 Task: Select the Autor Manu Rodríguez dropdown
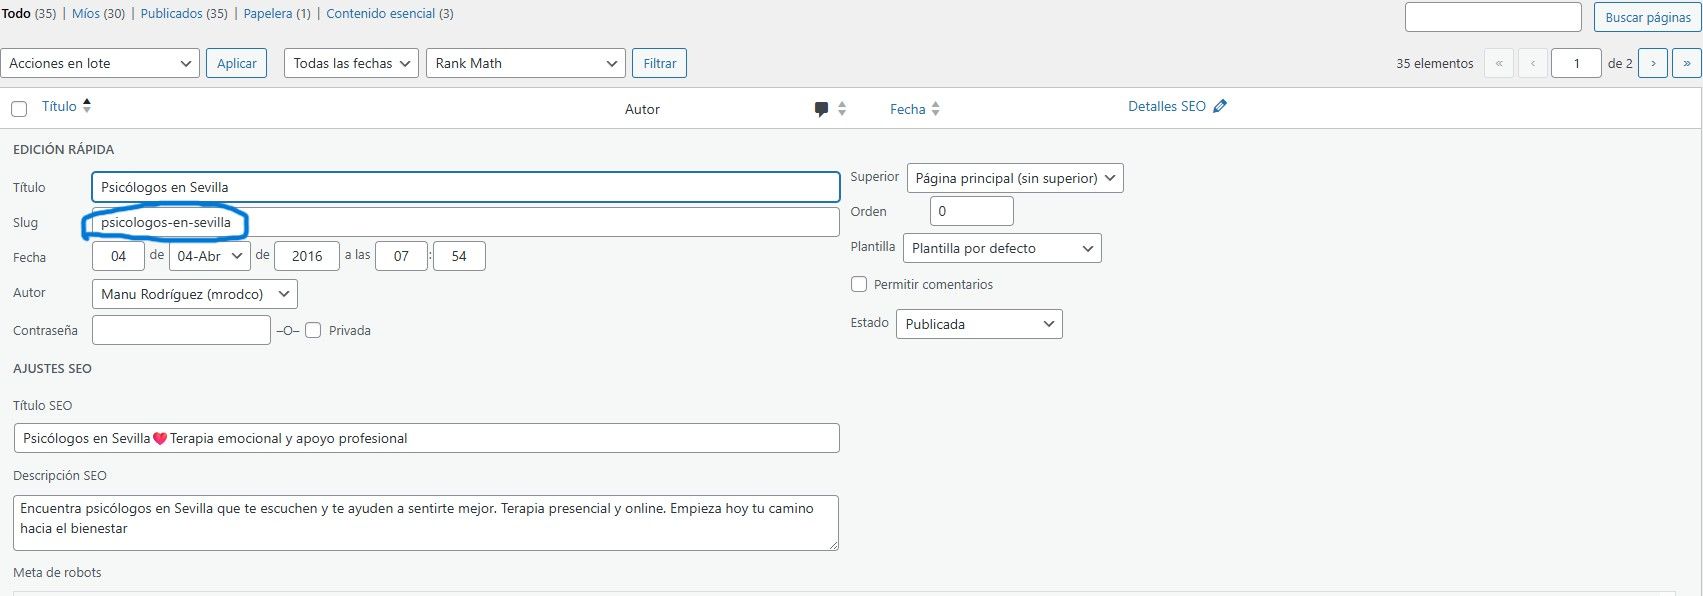coord(195,294)
